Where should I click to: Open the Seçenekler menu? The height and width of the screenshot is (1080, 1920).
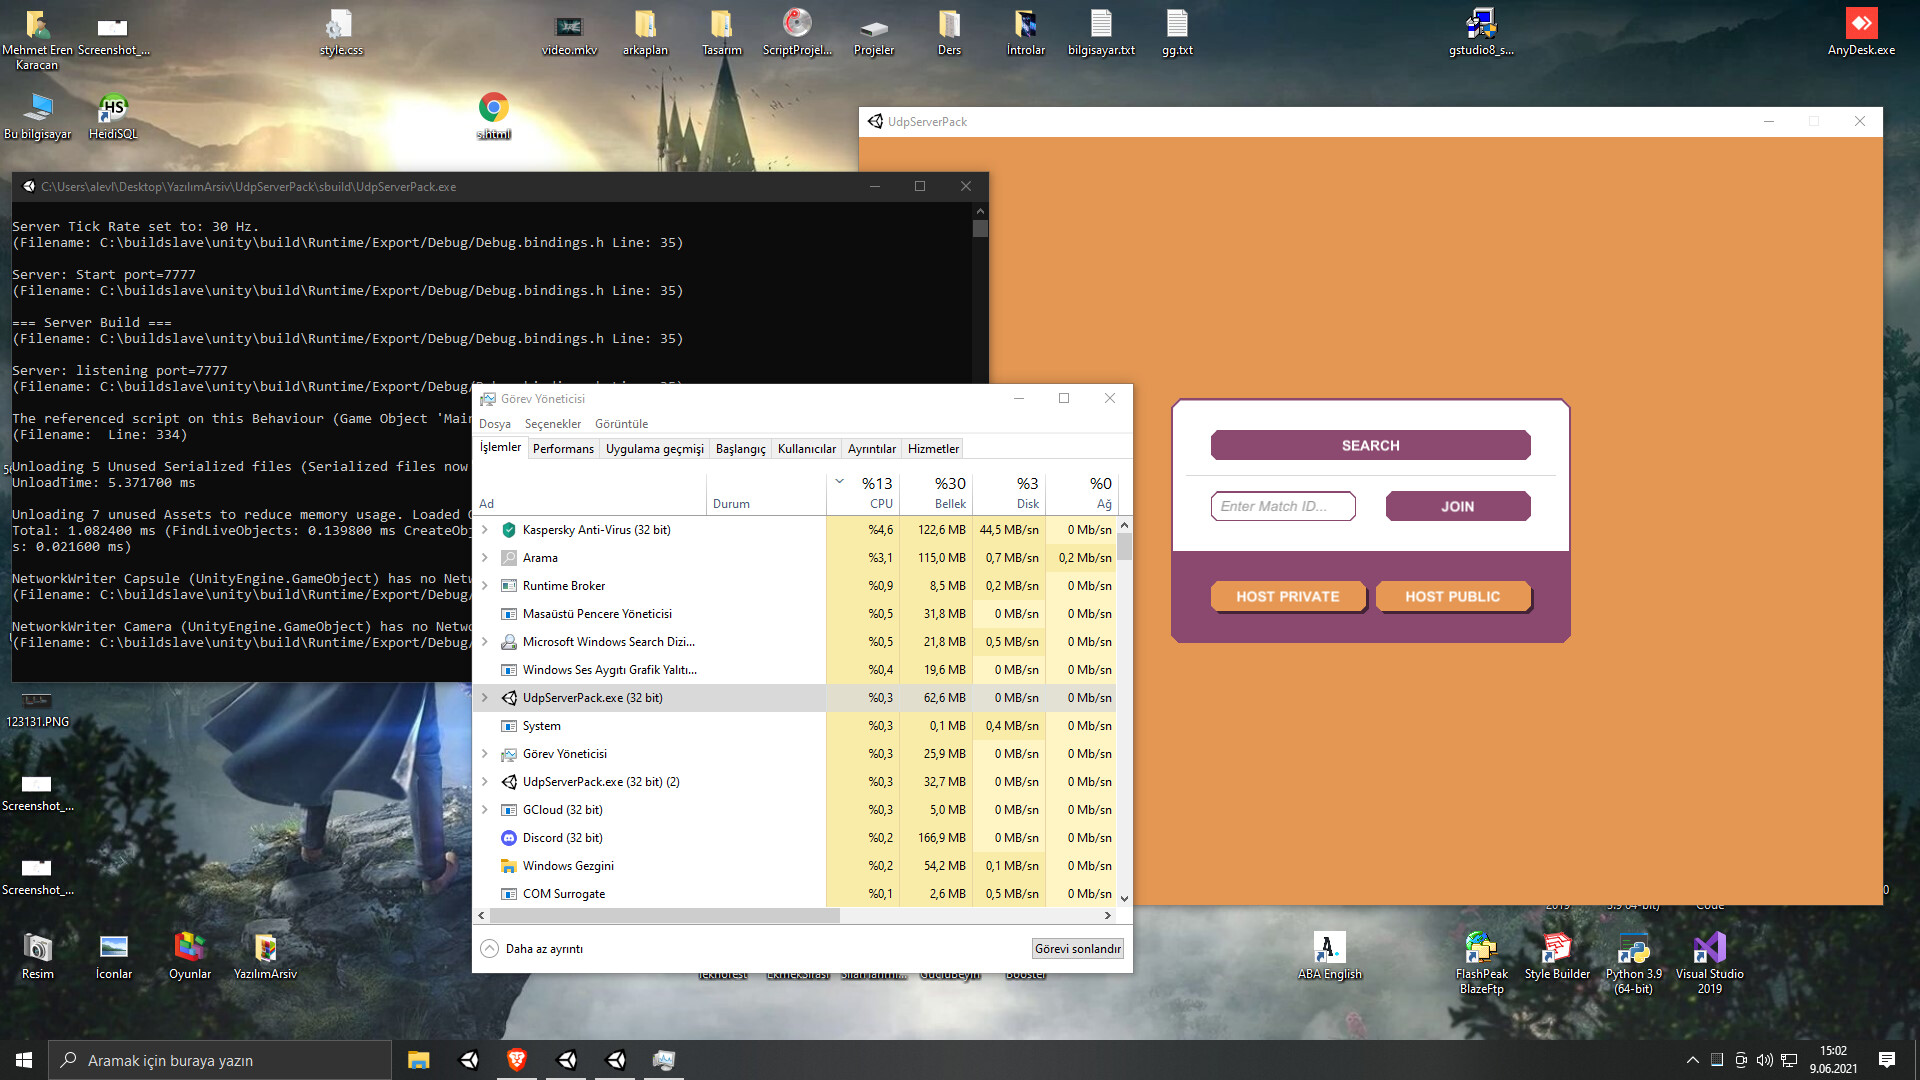552,424
